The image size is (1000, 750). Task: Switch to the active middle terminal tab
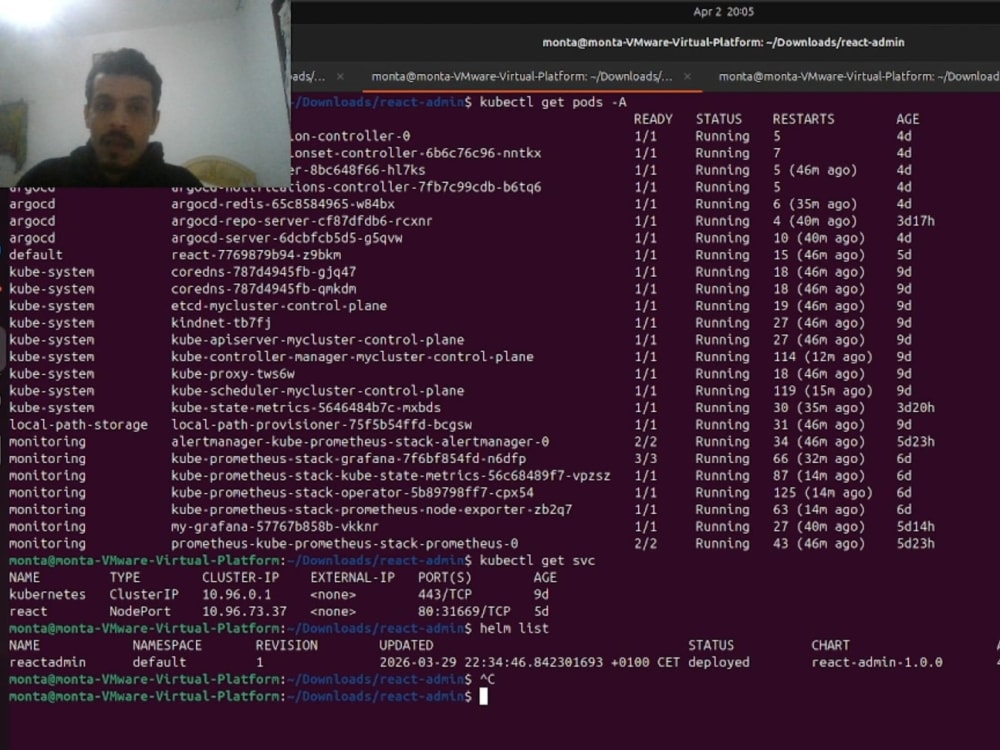point(522,77)
